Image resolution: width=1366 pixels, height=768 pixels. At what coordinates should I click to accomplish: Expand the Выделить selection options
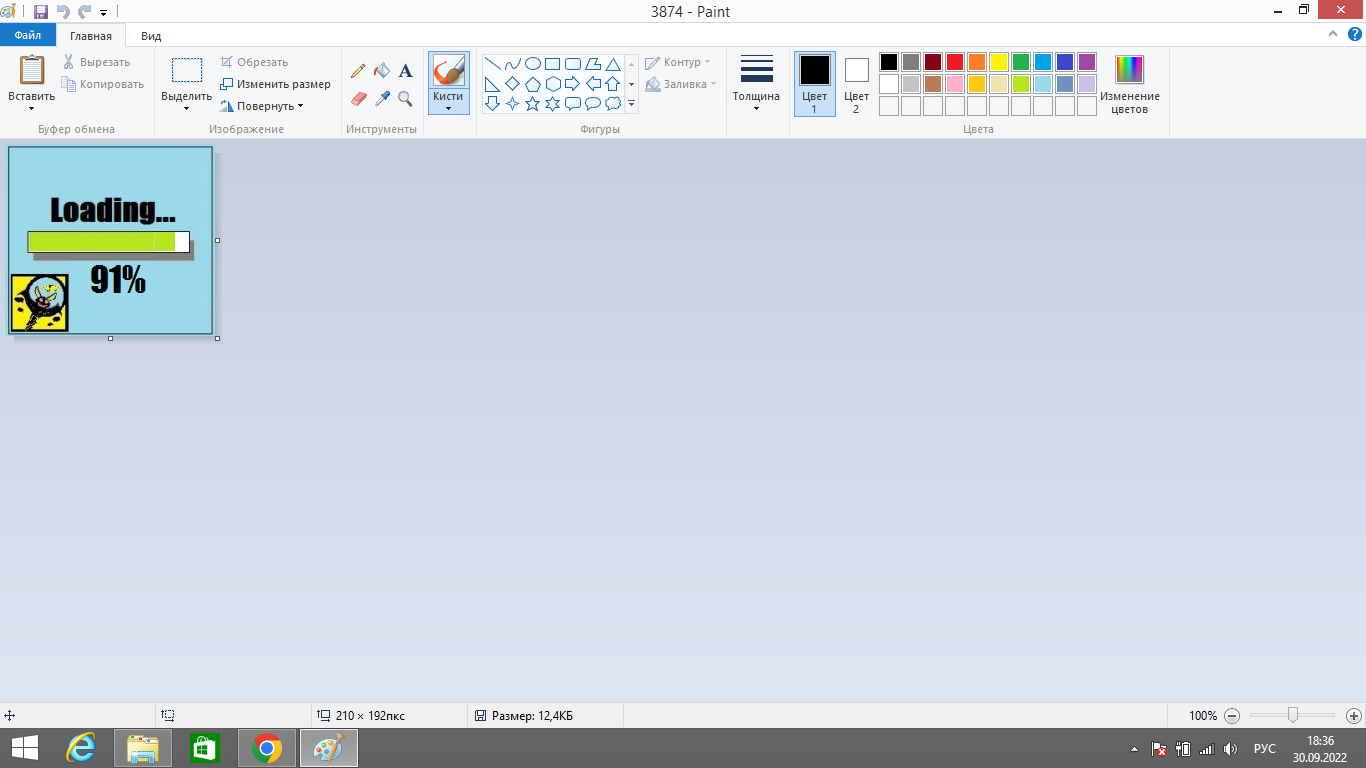tap(186, 103)
